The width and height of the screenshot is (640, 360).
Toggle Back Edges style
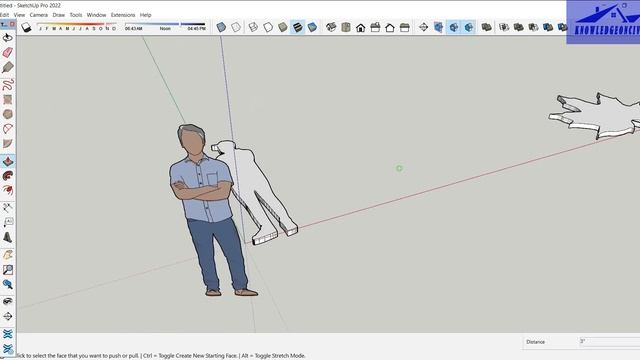pyautogui.click(x=236, y=27)
